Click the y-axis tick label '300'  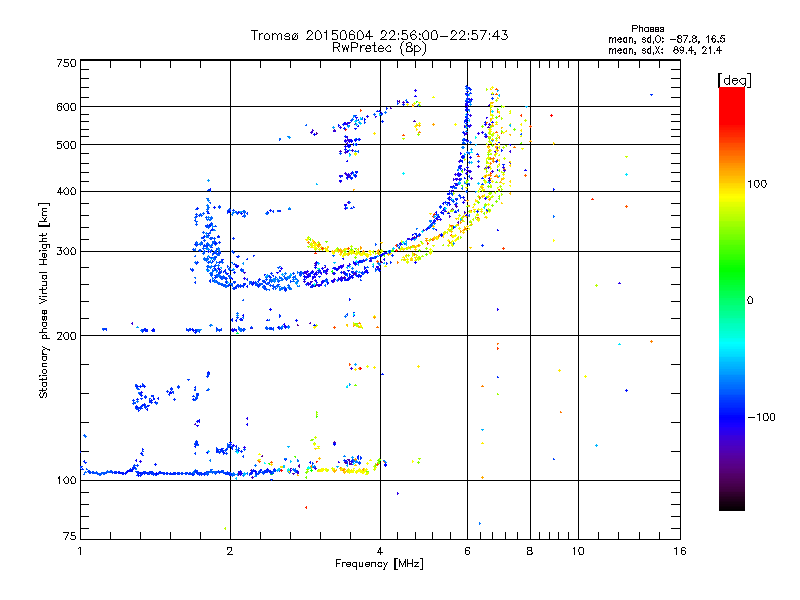[66, 252]
